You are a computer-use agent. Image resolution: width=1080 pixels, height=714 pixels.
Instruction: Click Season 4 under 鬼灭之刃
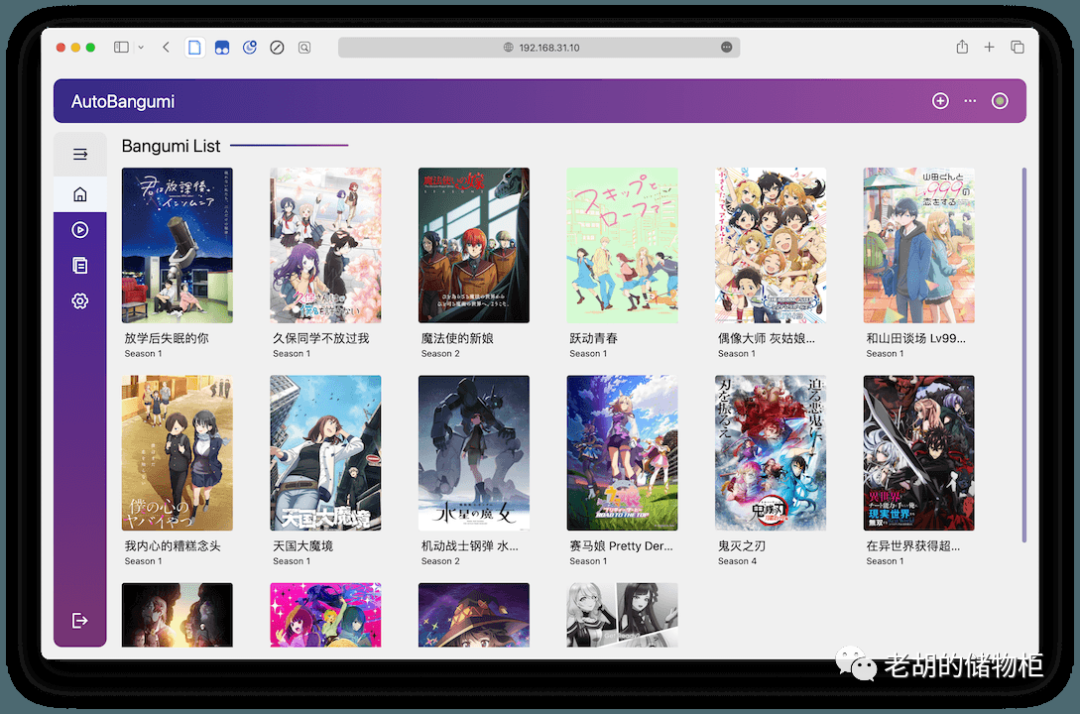[737, 561]
